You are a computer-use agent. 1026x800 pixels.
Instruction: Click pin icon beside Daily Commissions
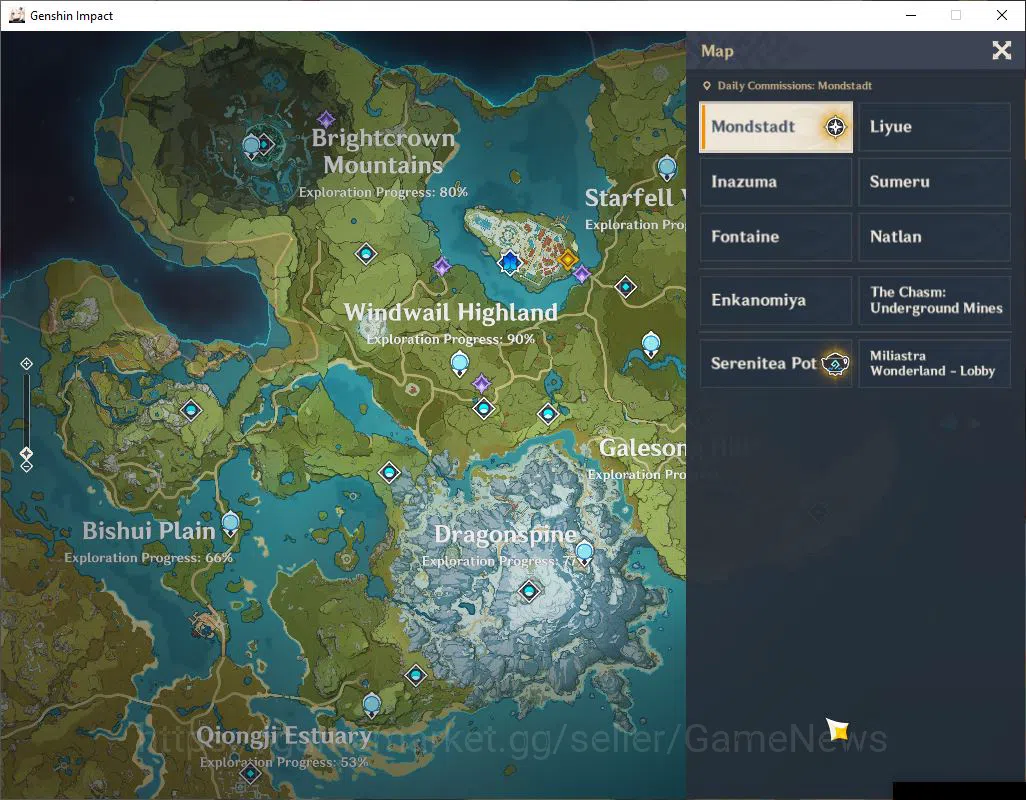[707, 86]
